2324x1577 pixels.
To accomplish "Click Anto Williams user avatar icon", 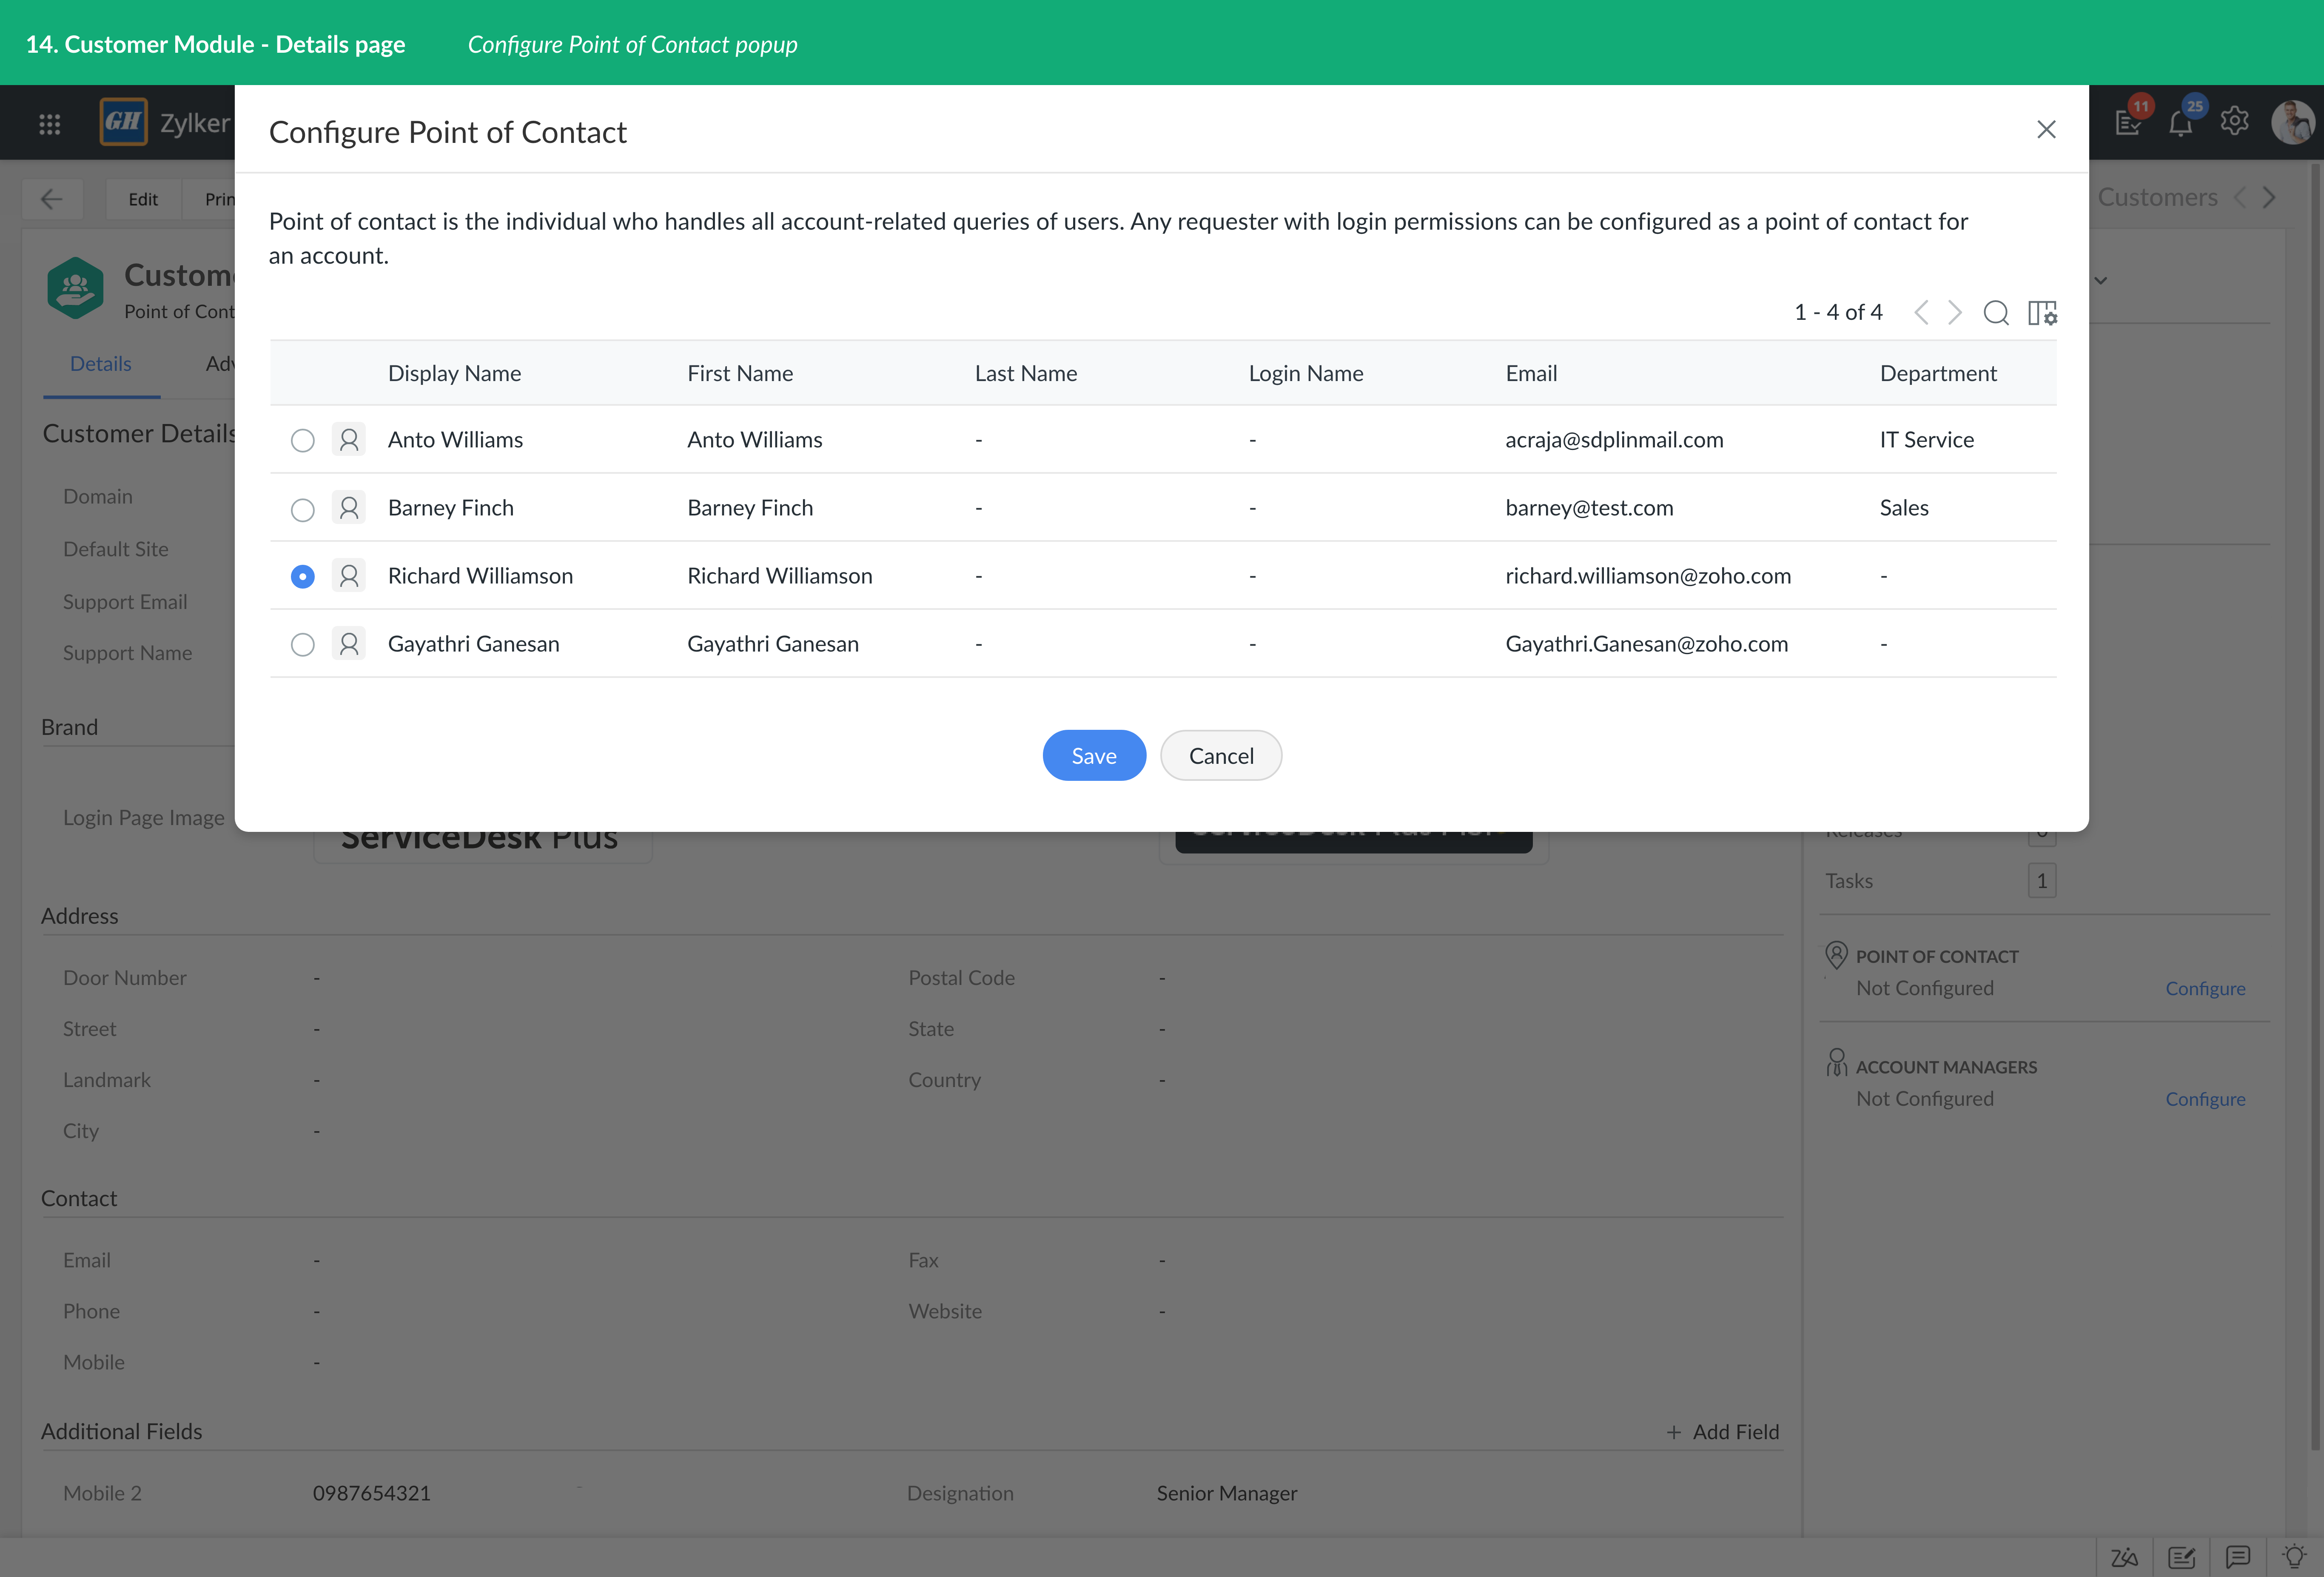I will (349, 440).
